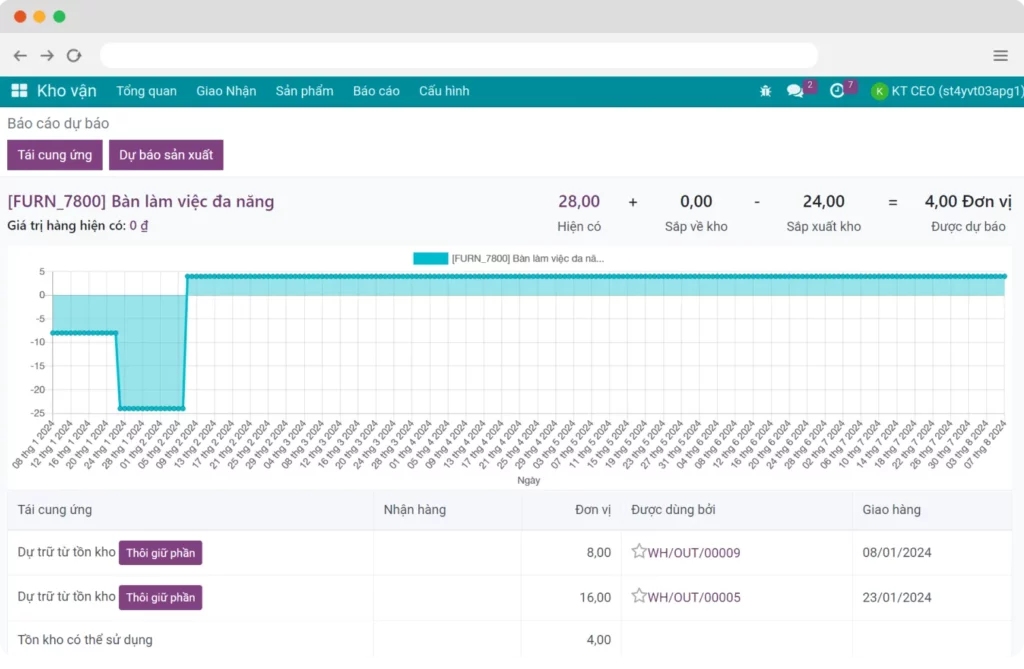Open the apps grid home menu icon
The image size is (1024, 669).
(19, 91)
